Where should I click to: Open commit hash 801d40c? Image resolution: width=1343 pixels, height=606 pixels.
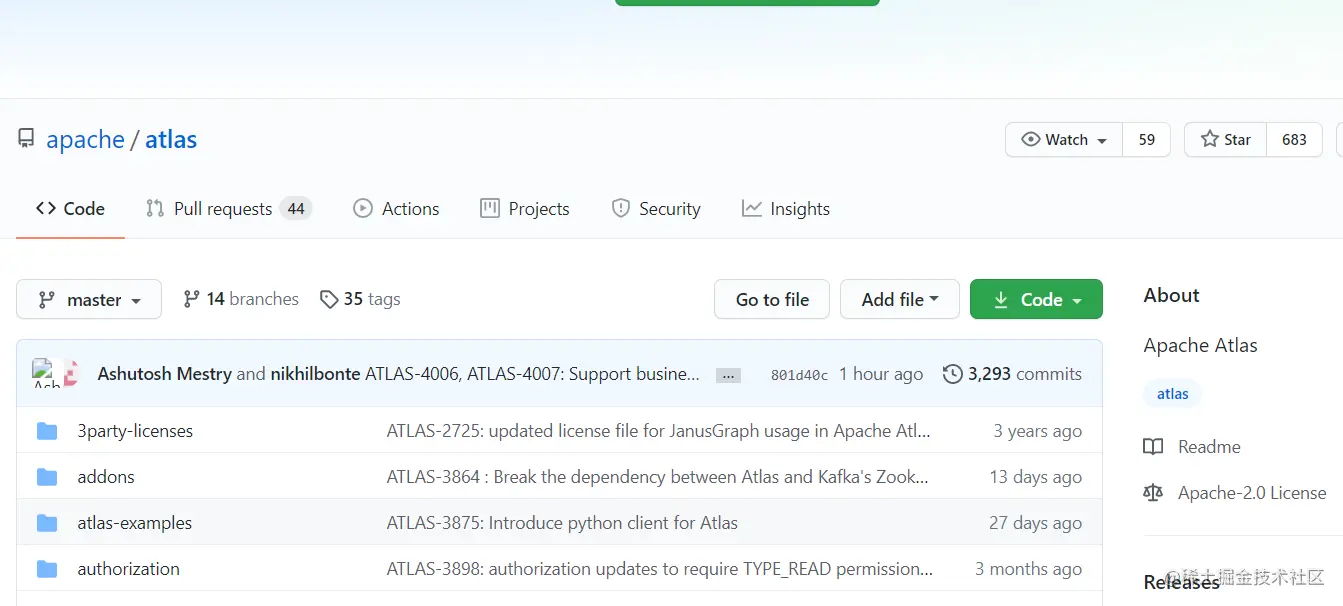pyautogui.click(x=799, y=375)
